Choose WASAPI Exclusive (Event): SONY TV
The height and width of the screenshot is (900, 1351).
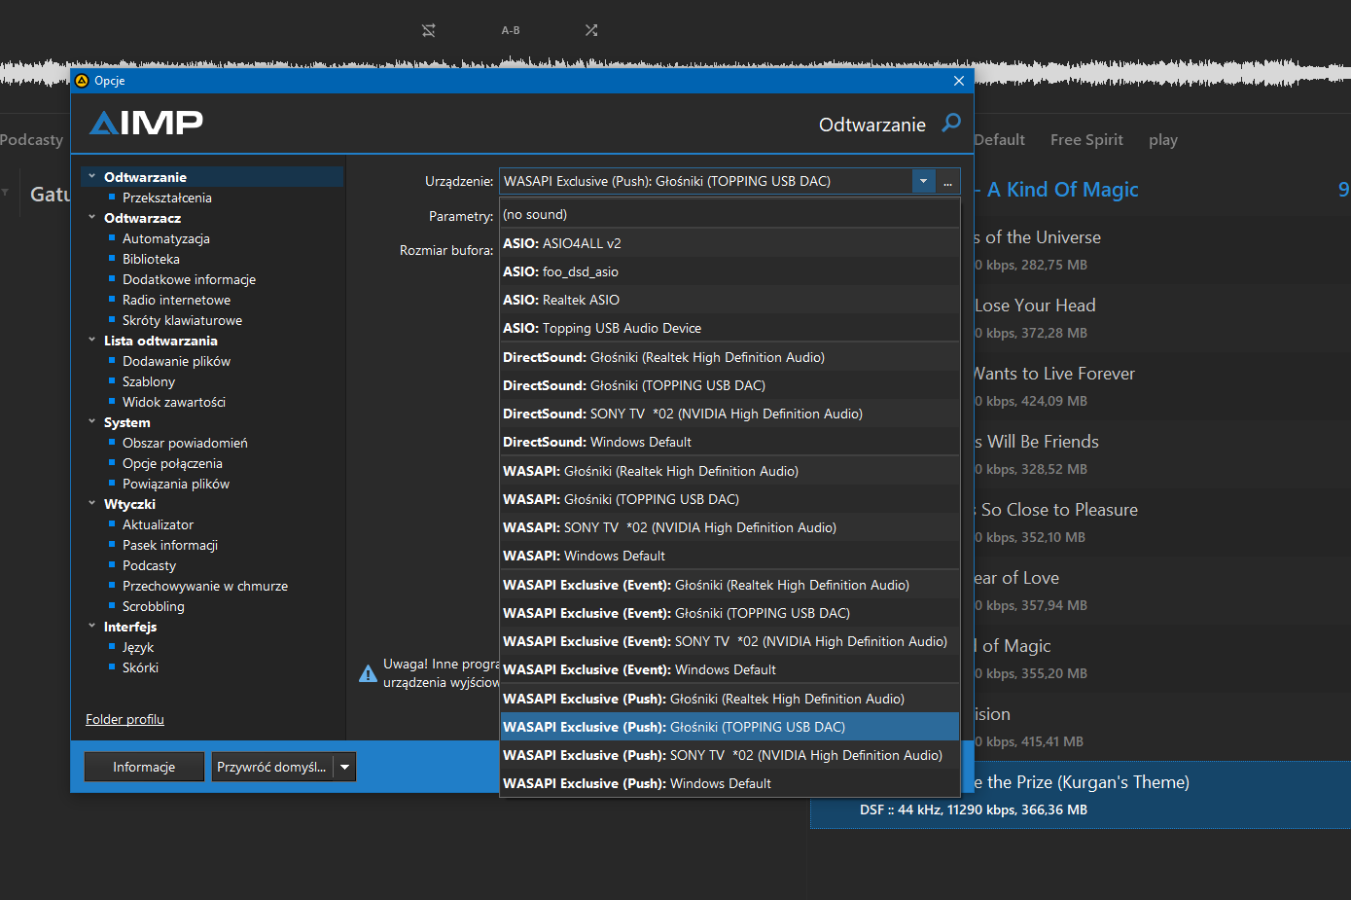730,641
